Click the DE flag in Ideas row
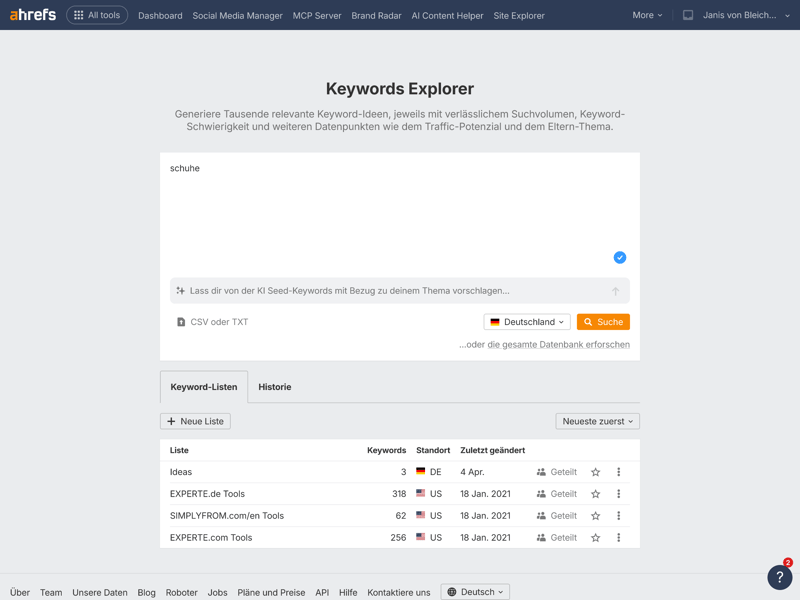Screen dimensions: 800x600 point(420,471)
